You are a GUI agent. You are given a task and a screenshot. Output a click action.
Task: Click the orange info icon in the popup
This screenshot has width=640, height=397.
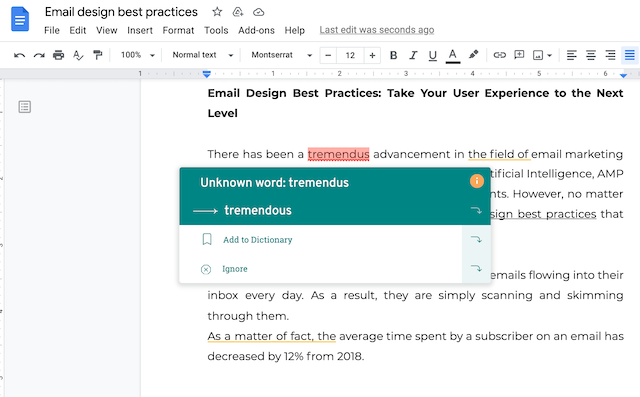tap(476, 181)
